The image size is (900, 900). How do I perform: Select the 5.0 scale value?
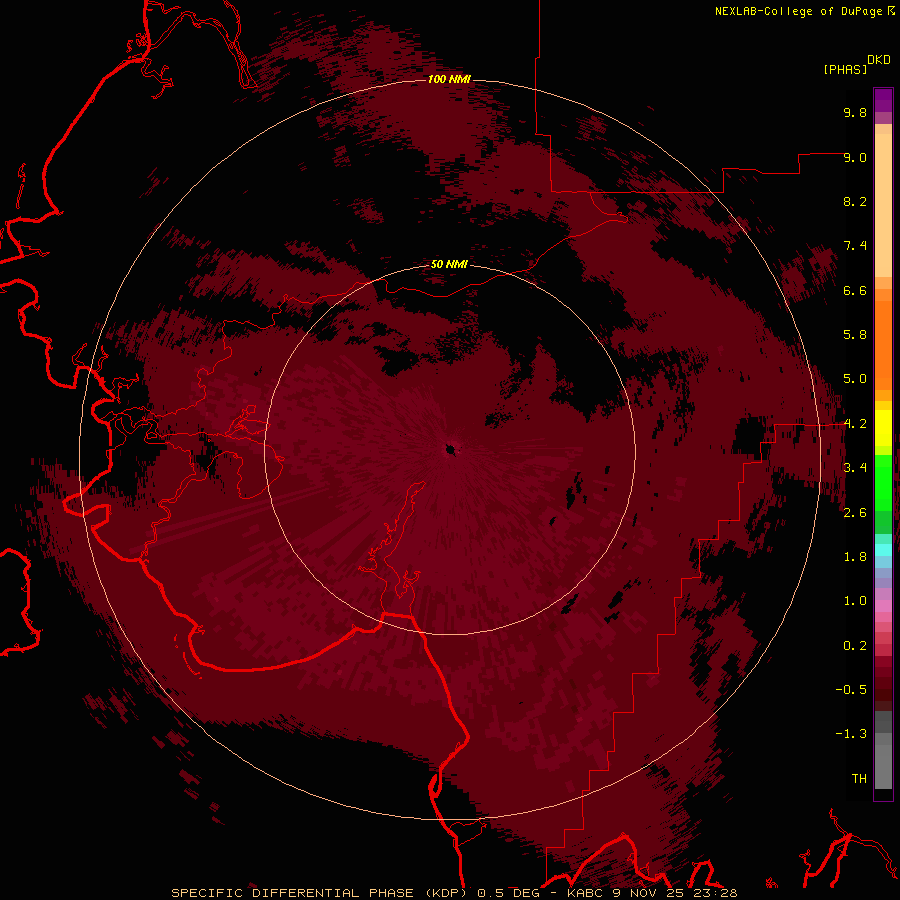[x=855, y=379]
